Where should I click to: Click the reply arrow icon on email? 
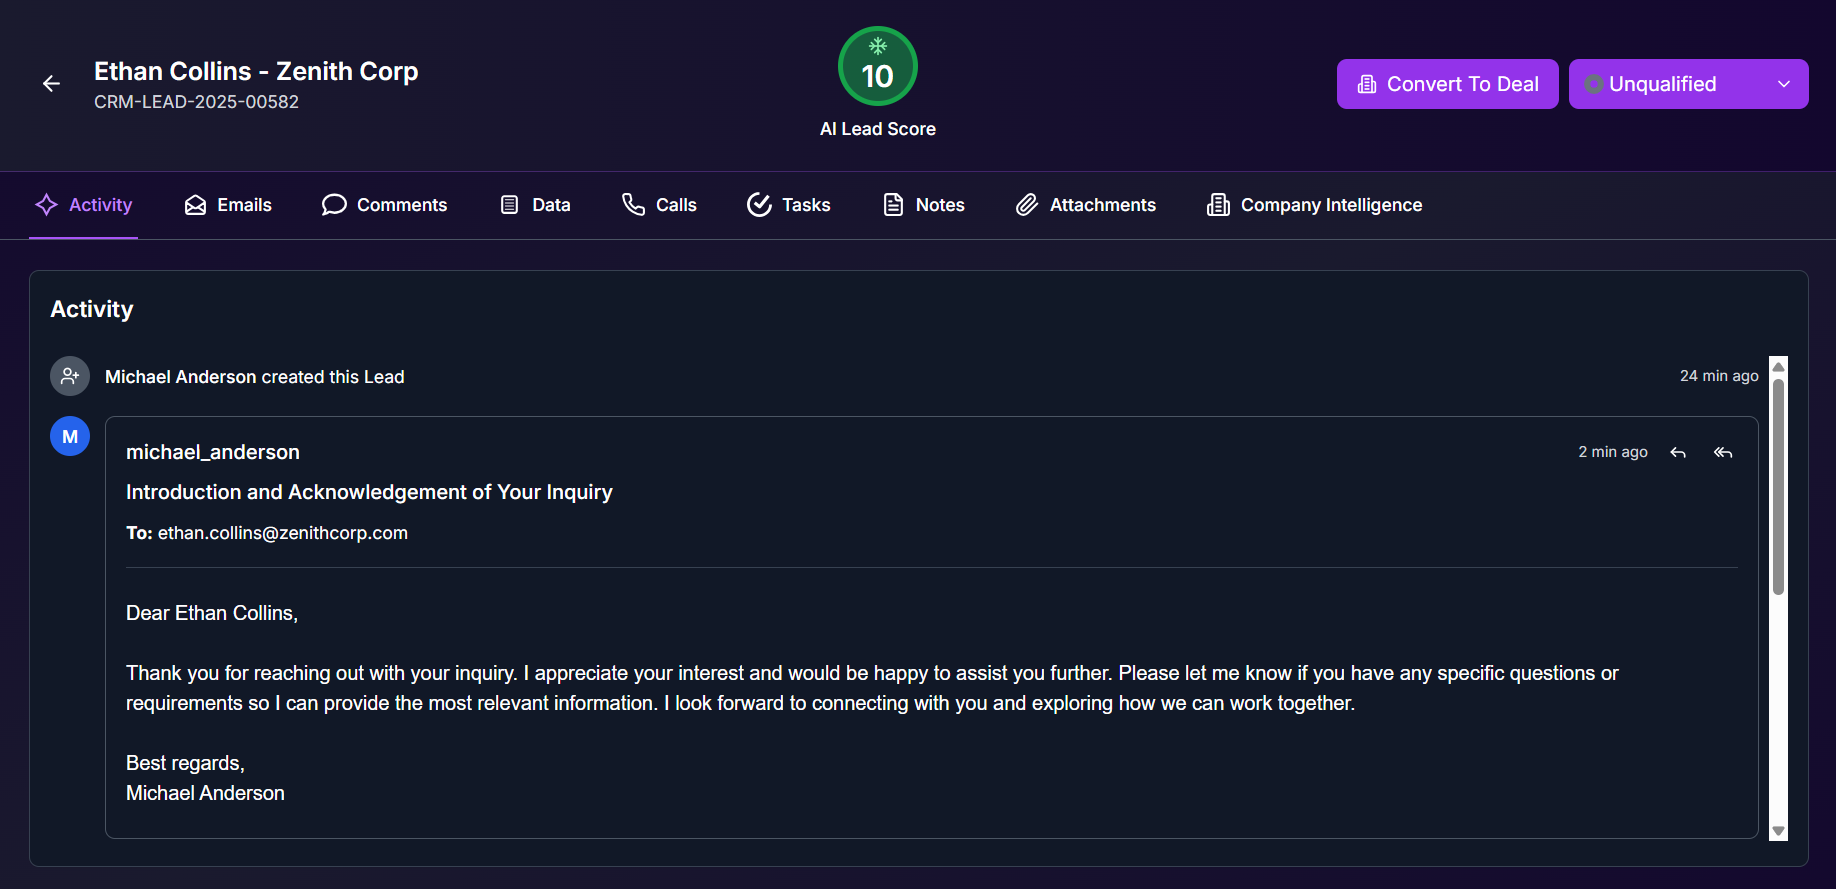[x=1678, y=453]
